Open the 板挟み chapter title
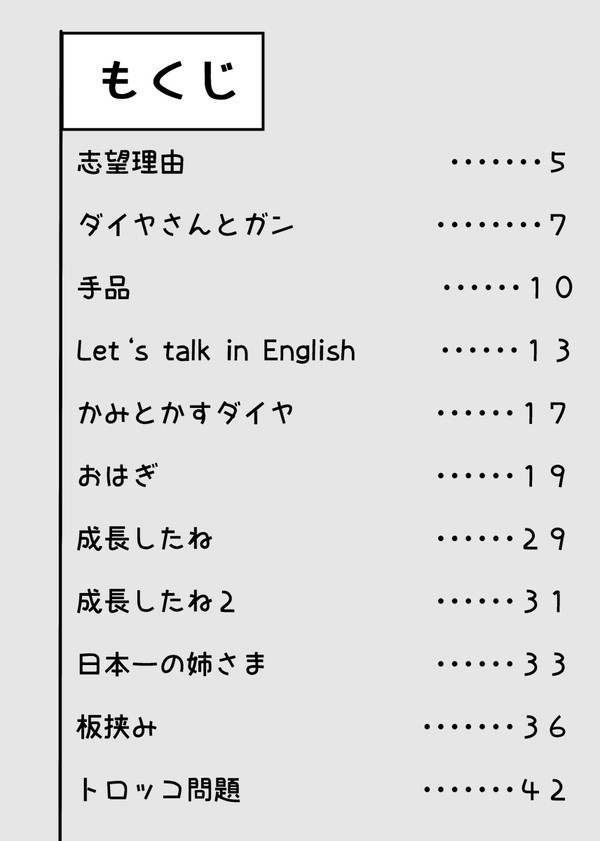The height and width of the screenshot is (841, 600). pyautogui.click(x=117, y=727)
